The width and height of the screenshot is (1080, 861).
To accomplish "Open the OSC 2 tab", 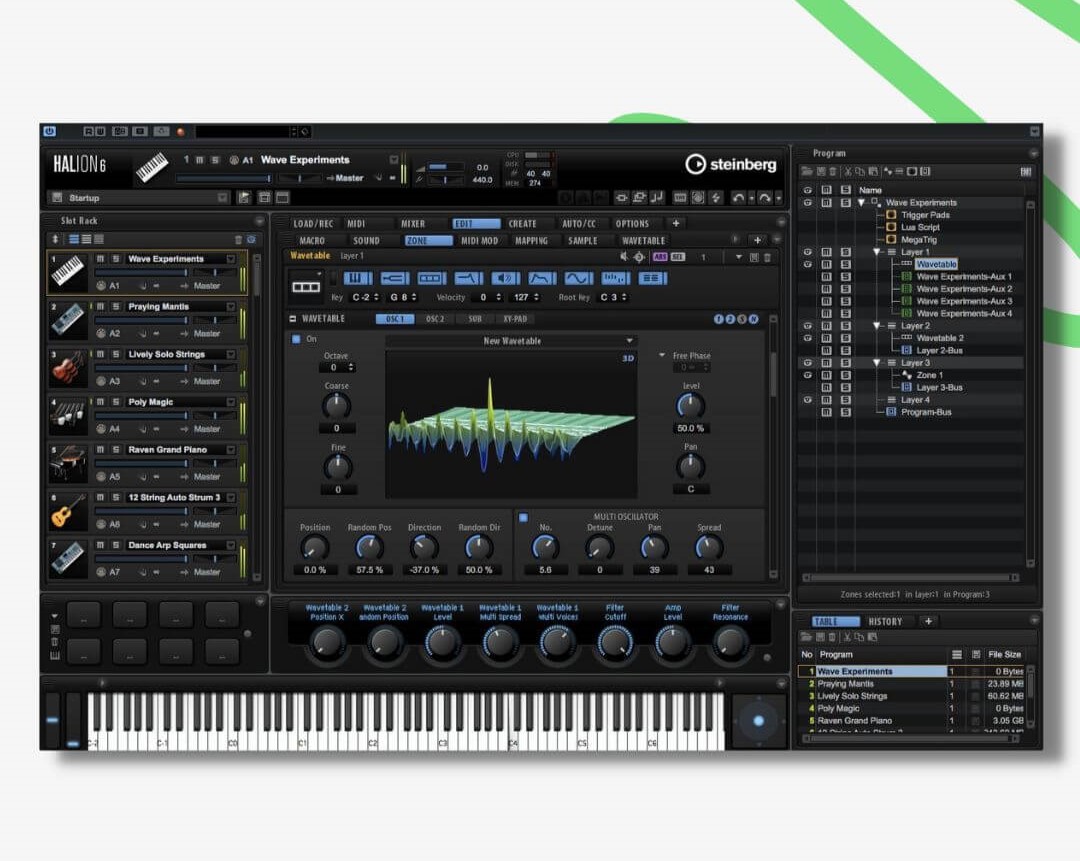I will [x=435, y=319].
